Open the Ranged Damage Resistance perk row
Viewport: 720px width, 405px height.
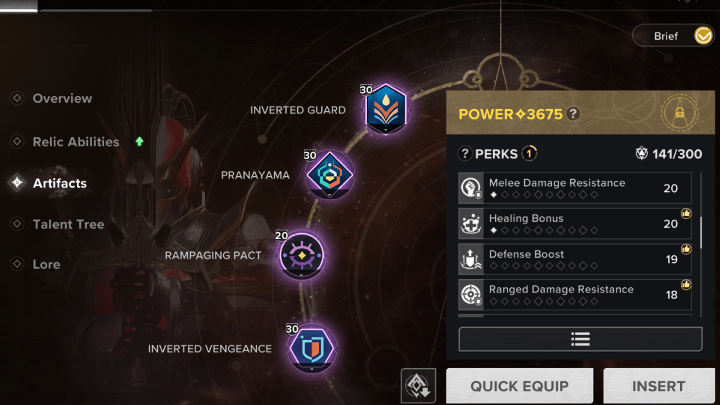[x=575, y=295]
